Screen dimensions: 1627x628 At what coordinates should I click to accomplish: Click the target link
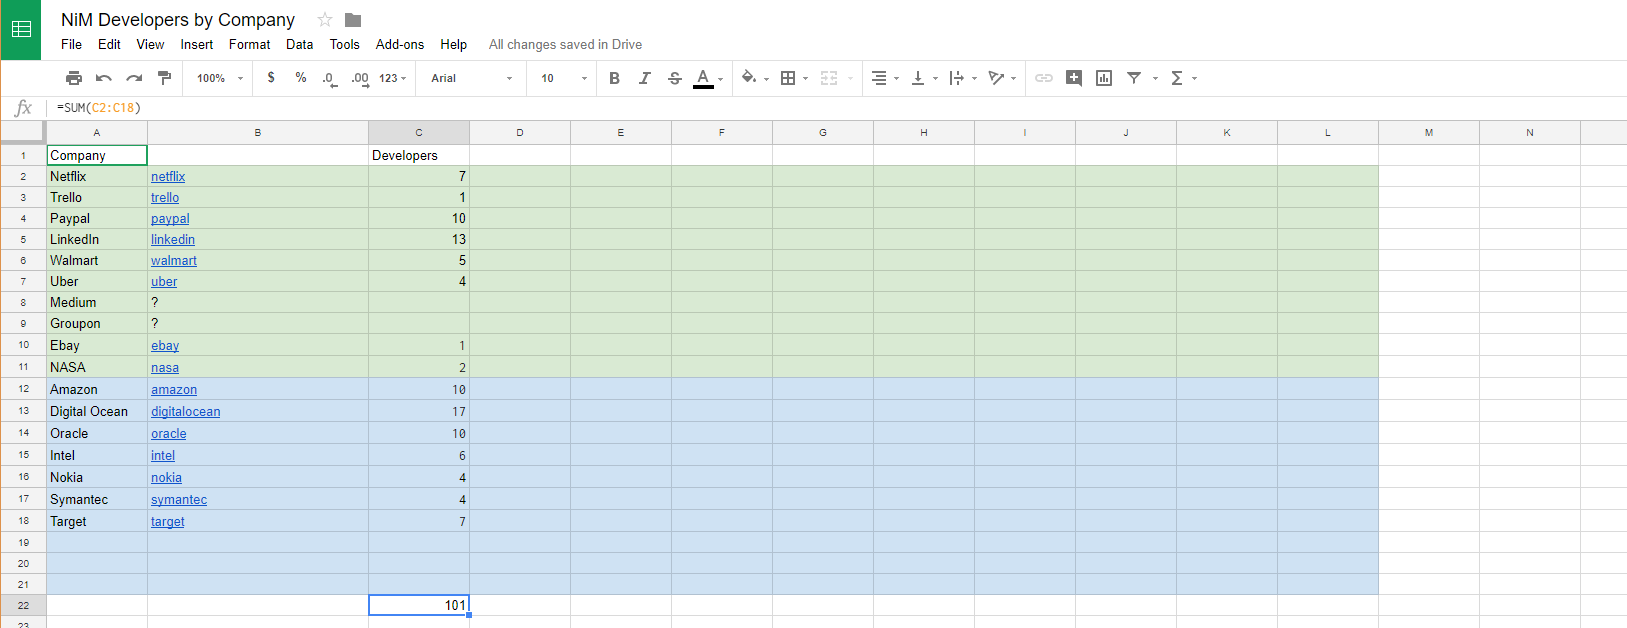click(x=168, y=522)
